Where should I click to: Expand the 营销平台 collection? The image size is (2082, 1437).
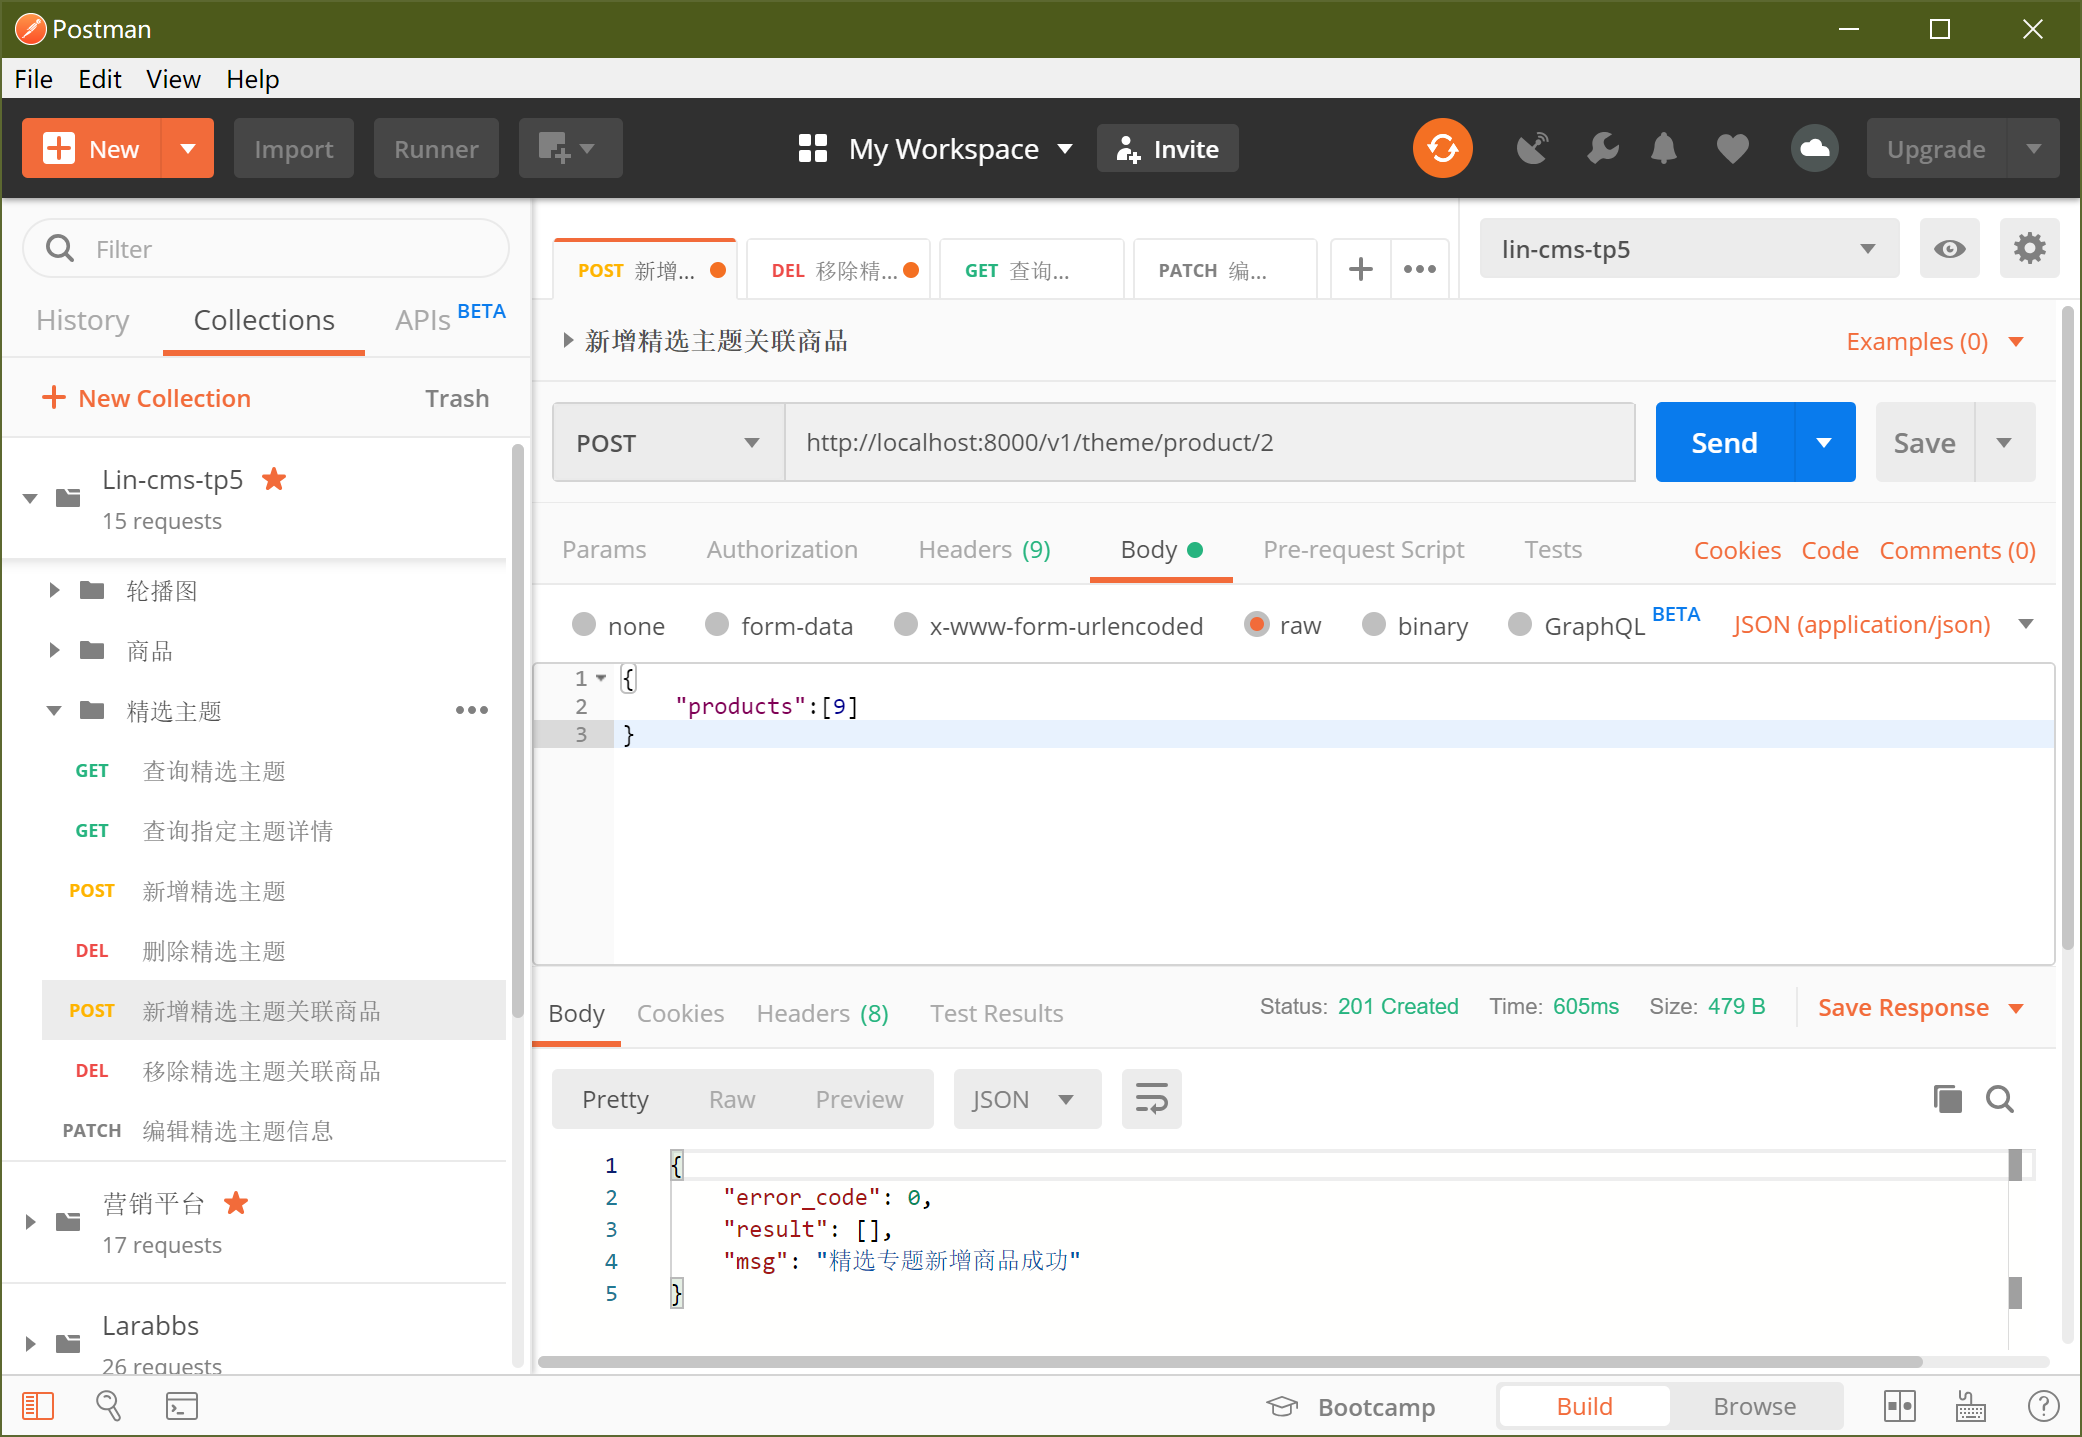[x=30, y=1221]
